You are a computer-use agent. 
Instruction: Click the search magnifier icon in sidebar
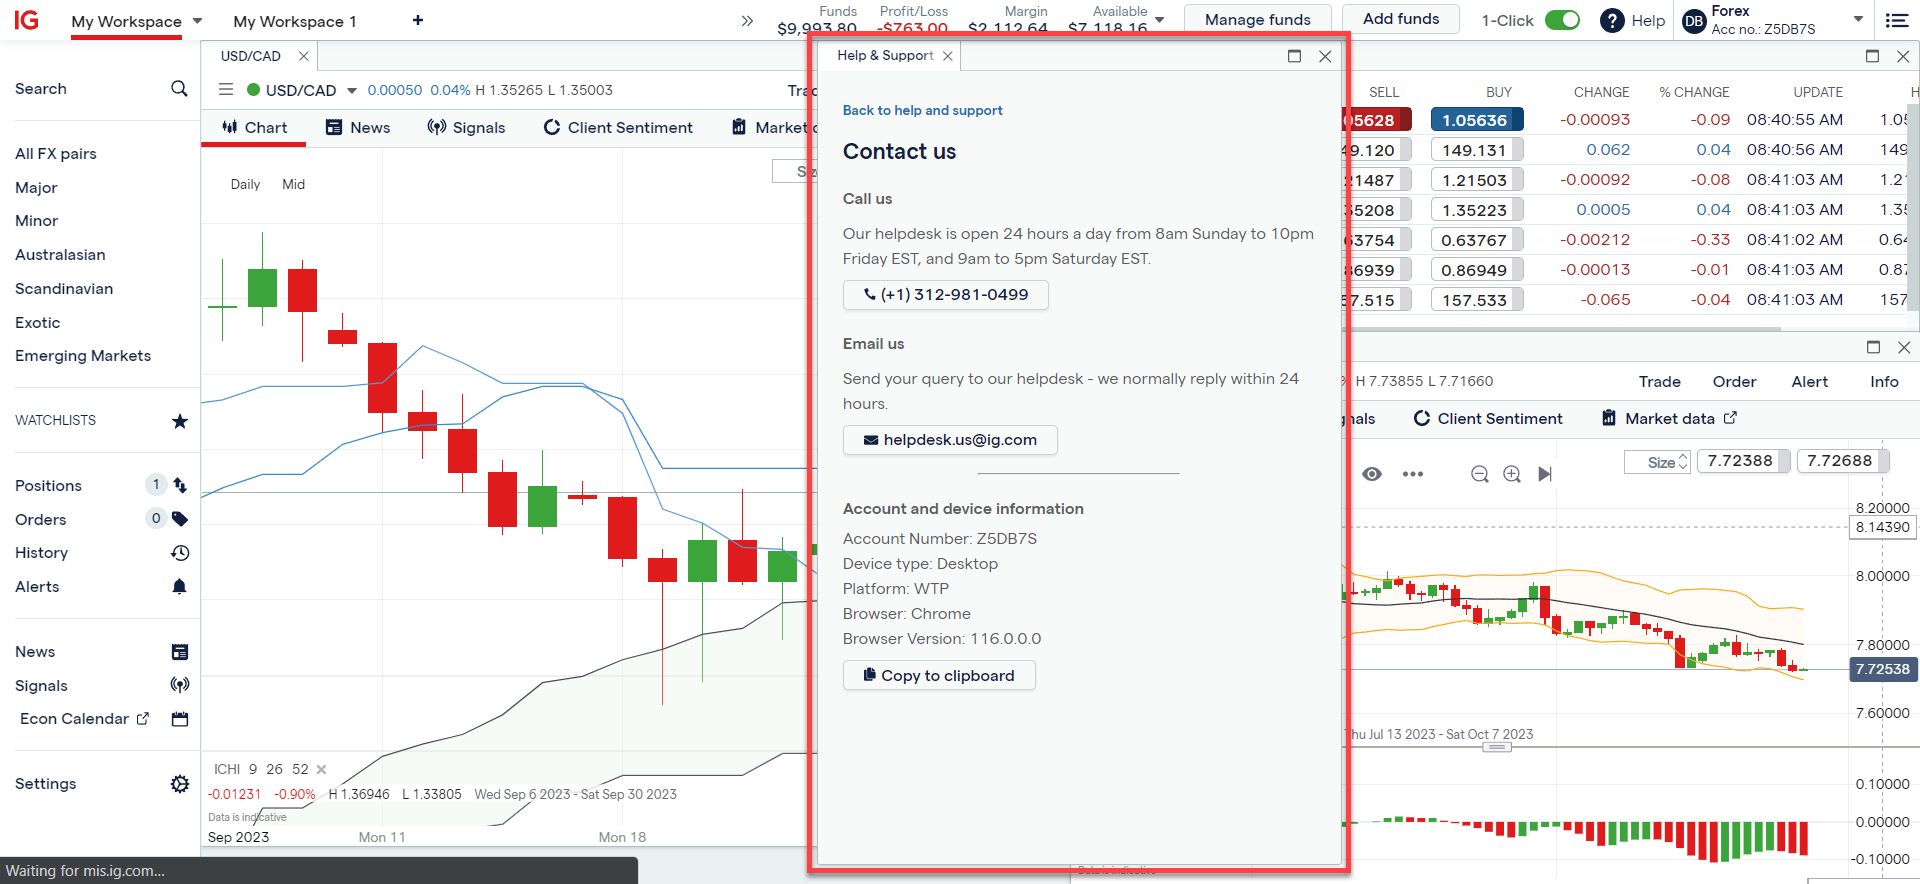pyautogui.click(x=179, y=89)
